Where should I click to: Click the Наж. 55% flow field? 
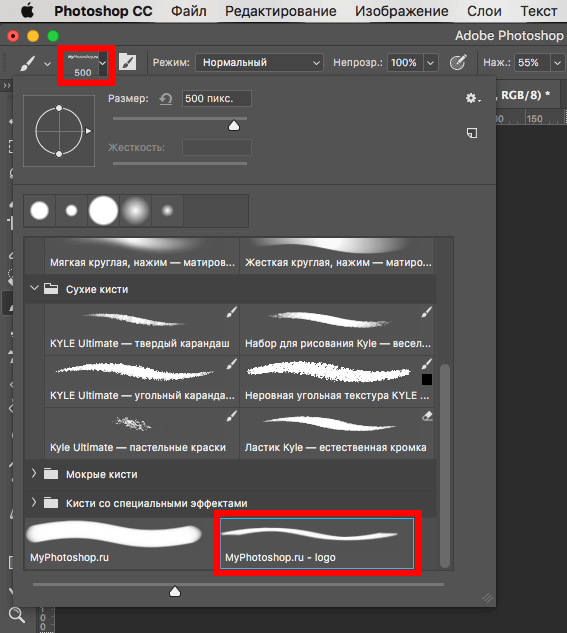click(531, 63)
